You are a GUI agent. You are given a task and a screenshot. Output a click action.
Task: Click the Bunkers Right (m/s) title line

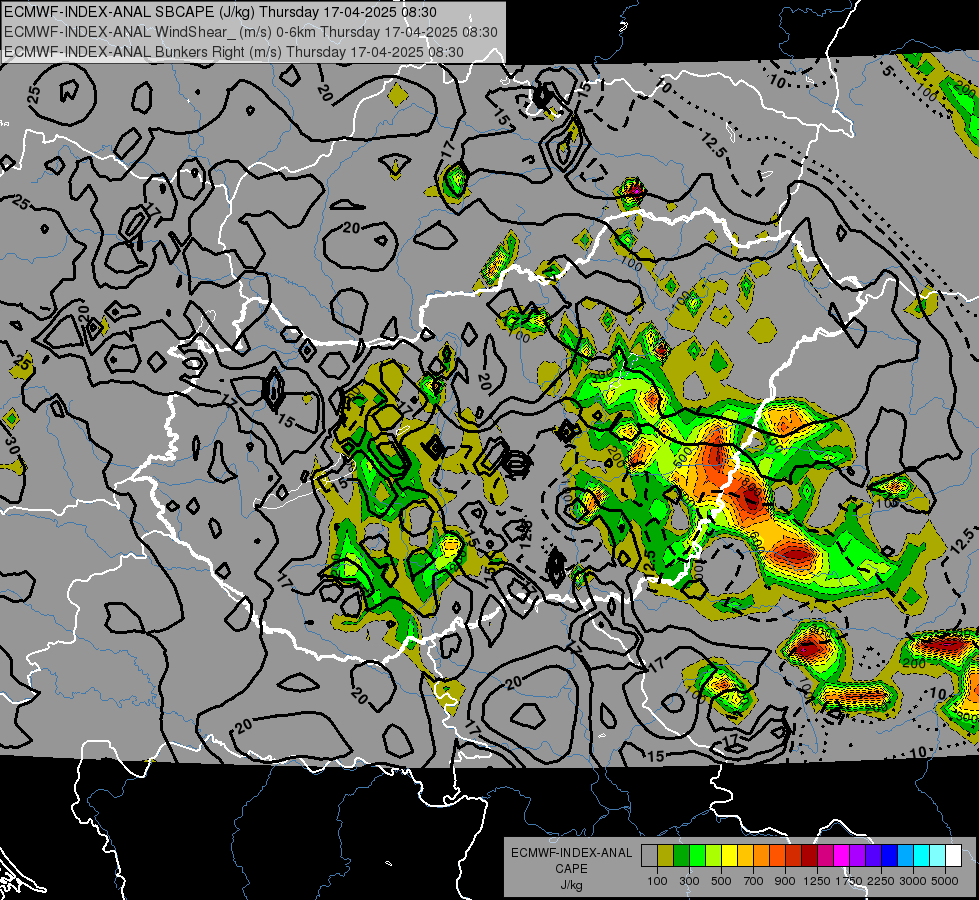click(x=234, y=52)
